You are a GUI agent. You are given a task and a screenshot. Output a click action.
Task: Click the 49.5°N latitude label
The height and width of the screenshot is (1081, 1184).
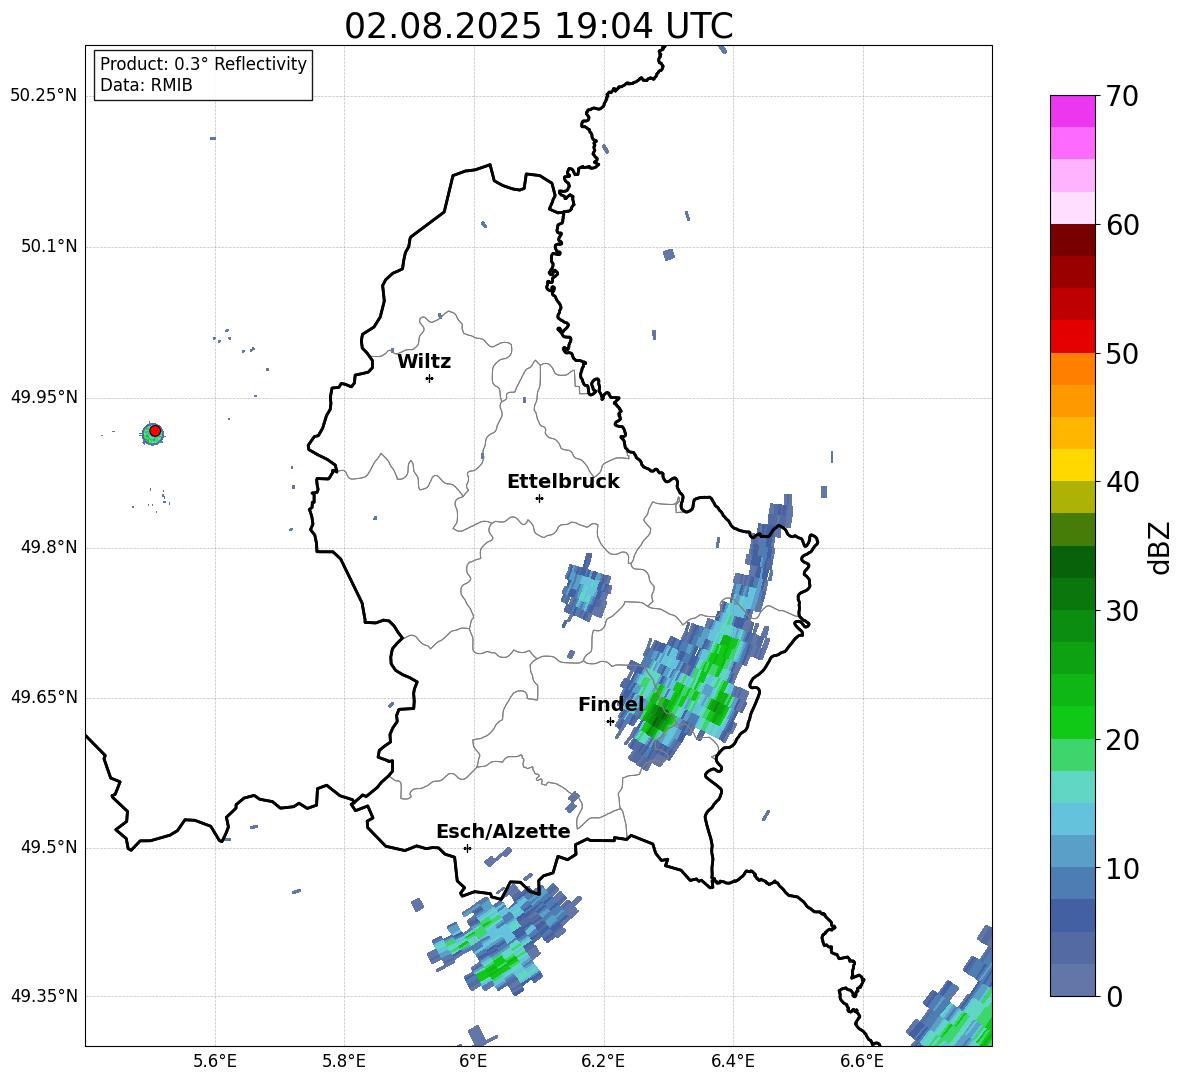pos(49,848)
